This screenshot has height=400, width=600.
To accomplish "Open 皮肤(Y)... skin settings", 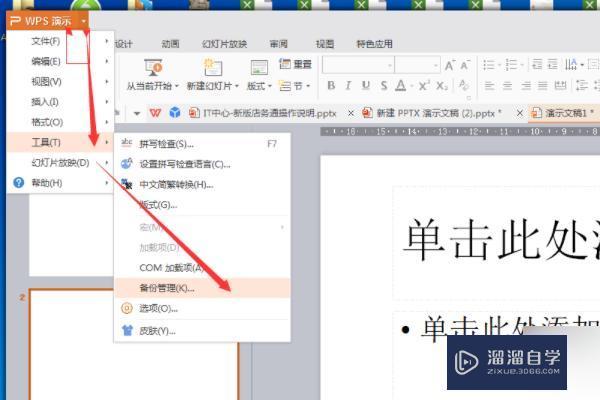I will (x=202, y=330).
